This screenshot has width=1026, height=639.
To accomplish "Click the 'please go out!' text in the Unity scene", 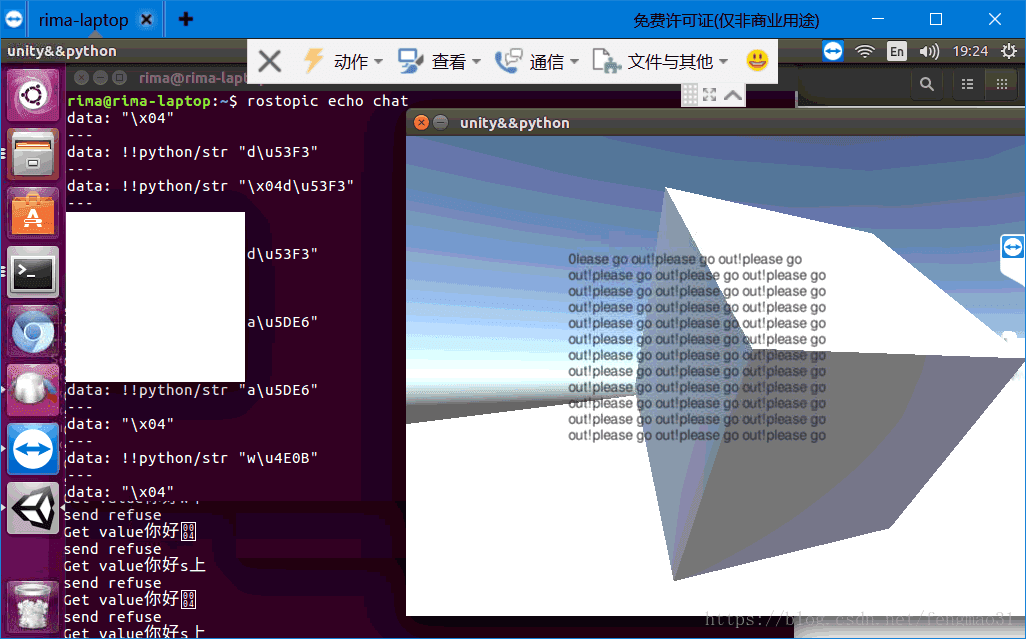I will click(x=697, y=347).
